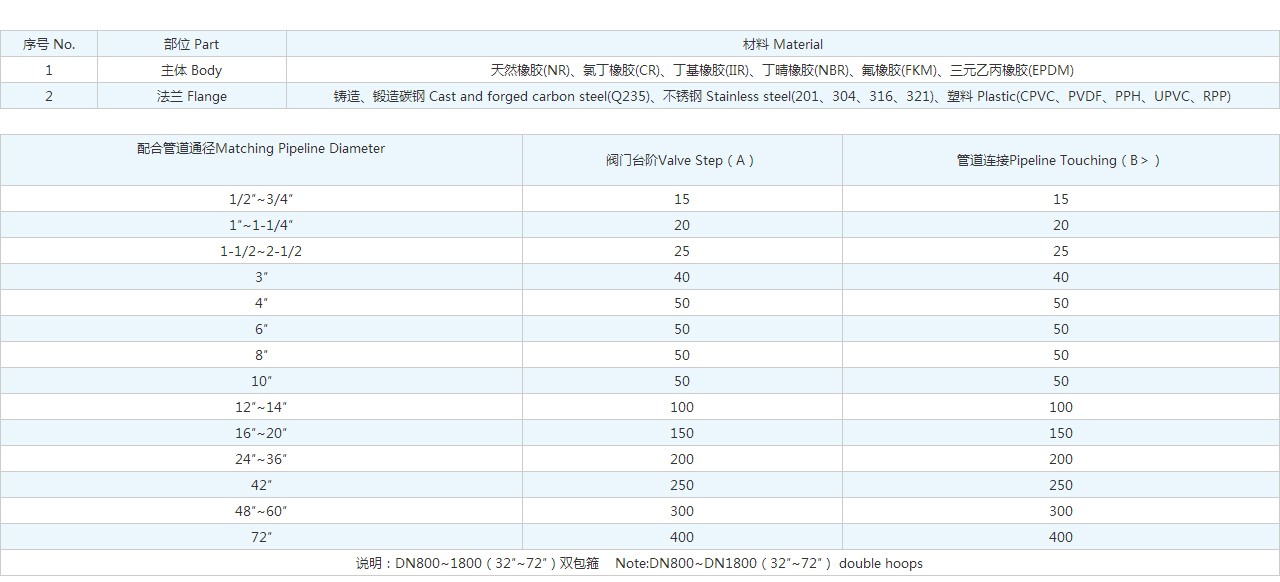Click the 16"~20" diameter cell
Viewport: 1280px width, 582px height.
(x=261, y=433)
